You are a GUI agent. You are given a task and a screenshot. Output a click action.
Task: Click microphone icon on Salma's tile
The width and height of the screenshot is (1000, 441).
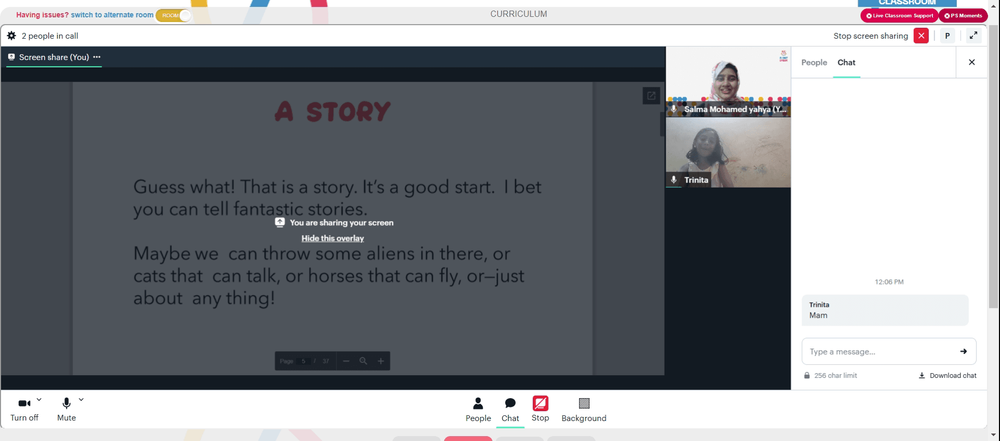673,109
